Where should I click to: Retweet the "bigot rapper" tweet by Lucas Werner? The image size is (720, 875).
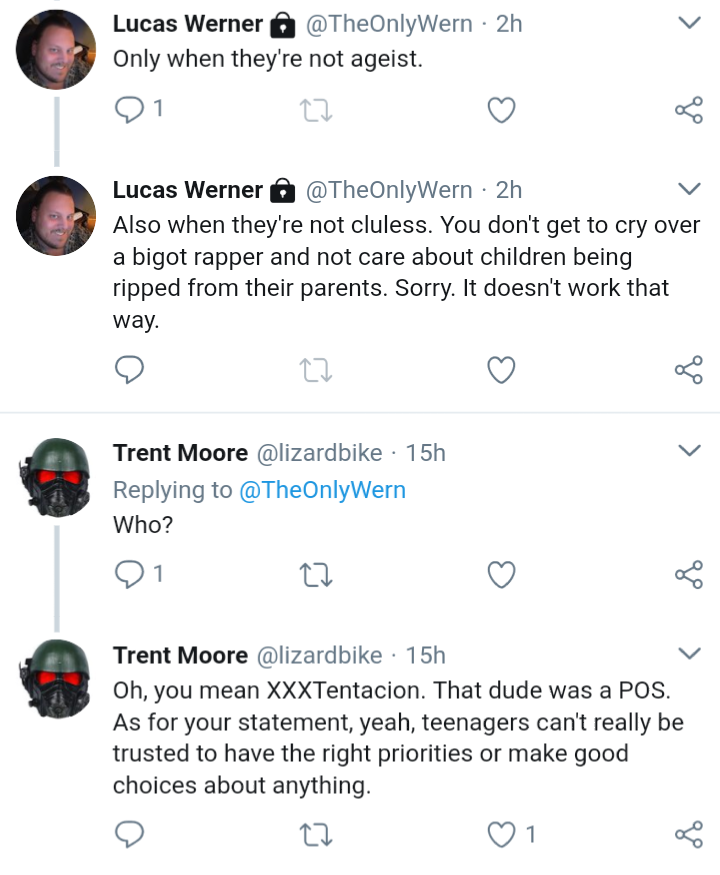point(316,370)
